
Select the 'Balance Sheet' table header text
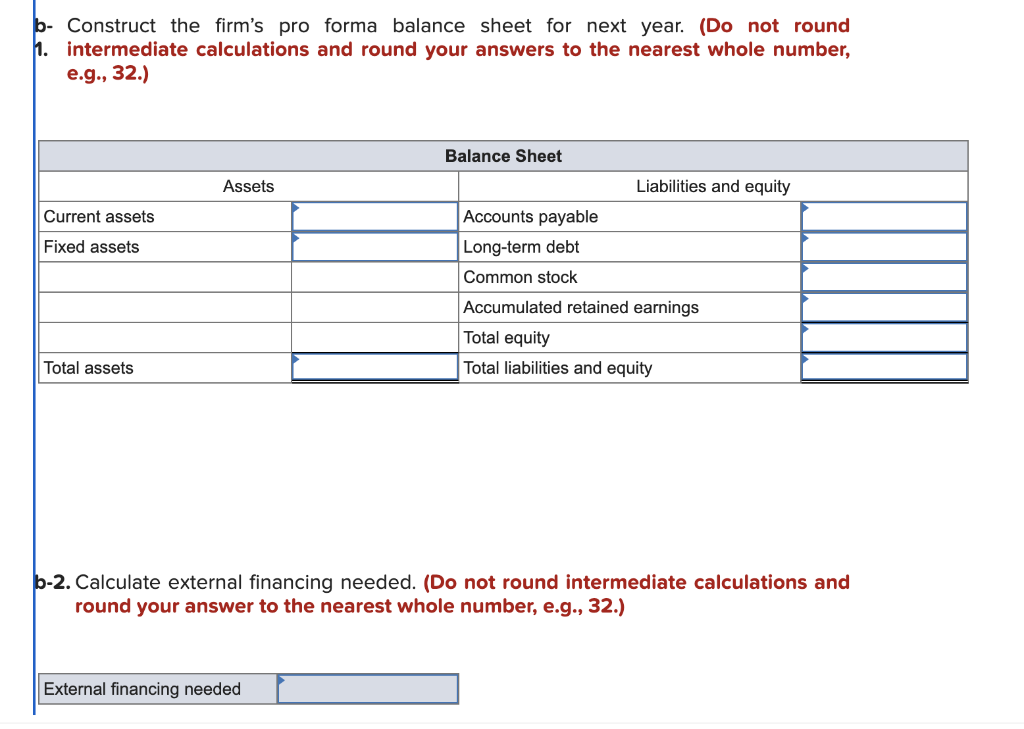coord(503,156)
